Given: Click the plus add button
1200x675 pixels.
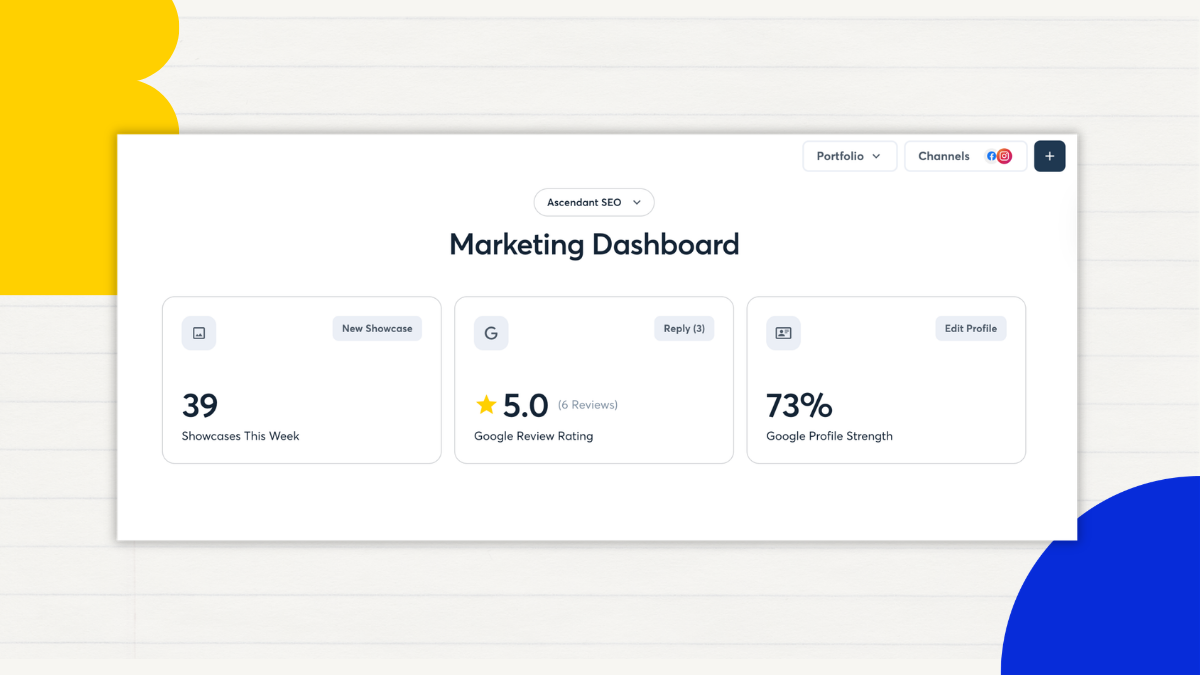Looking at the screenshot, I should tap(1049, 156).
